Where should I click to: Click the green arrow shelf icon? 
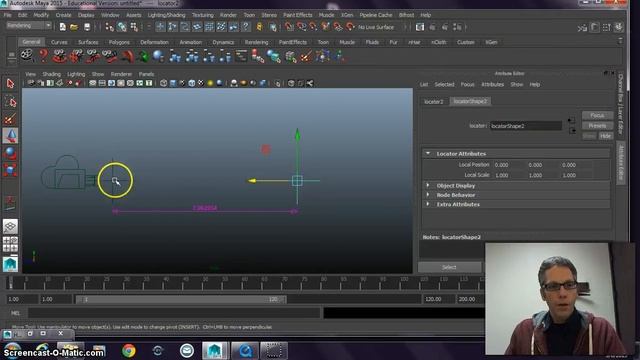tap(143, 56)
